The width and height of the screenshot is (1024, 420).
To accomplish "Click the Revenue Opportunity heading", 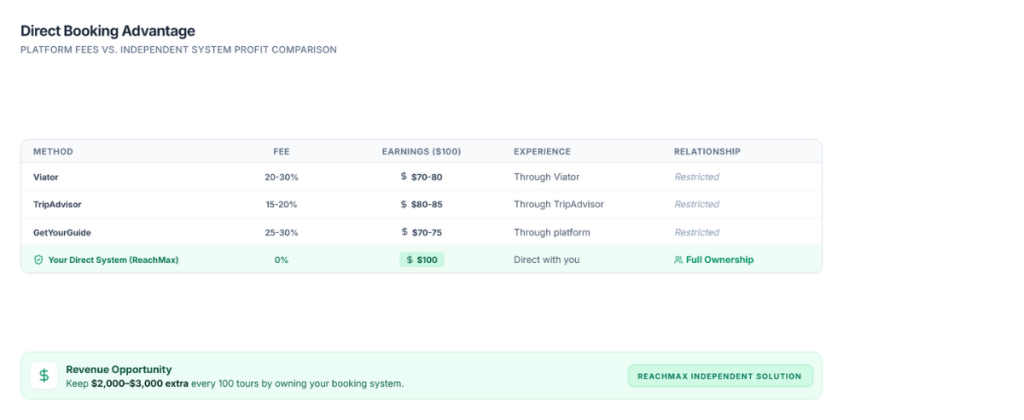I will [x=119, y=369].
